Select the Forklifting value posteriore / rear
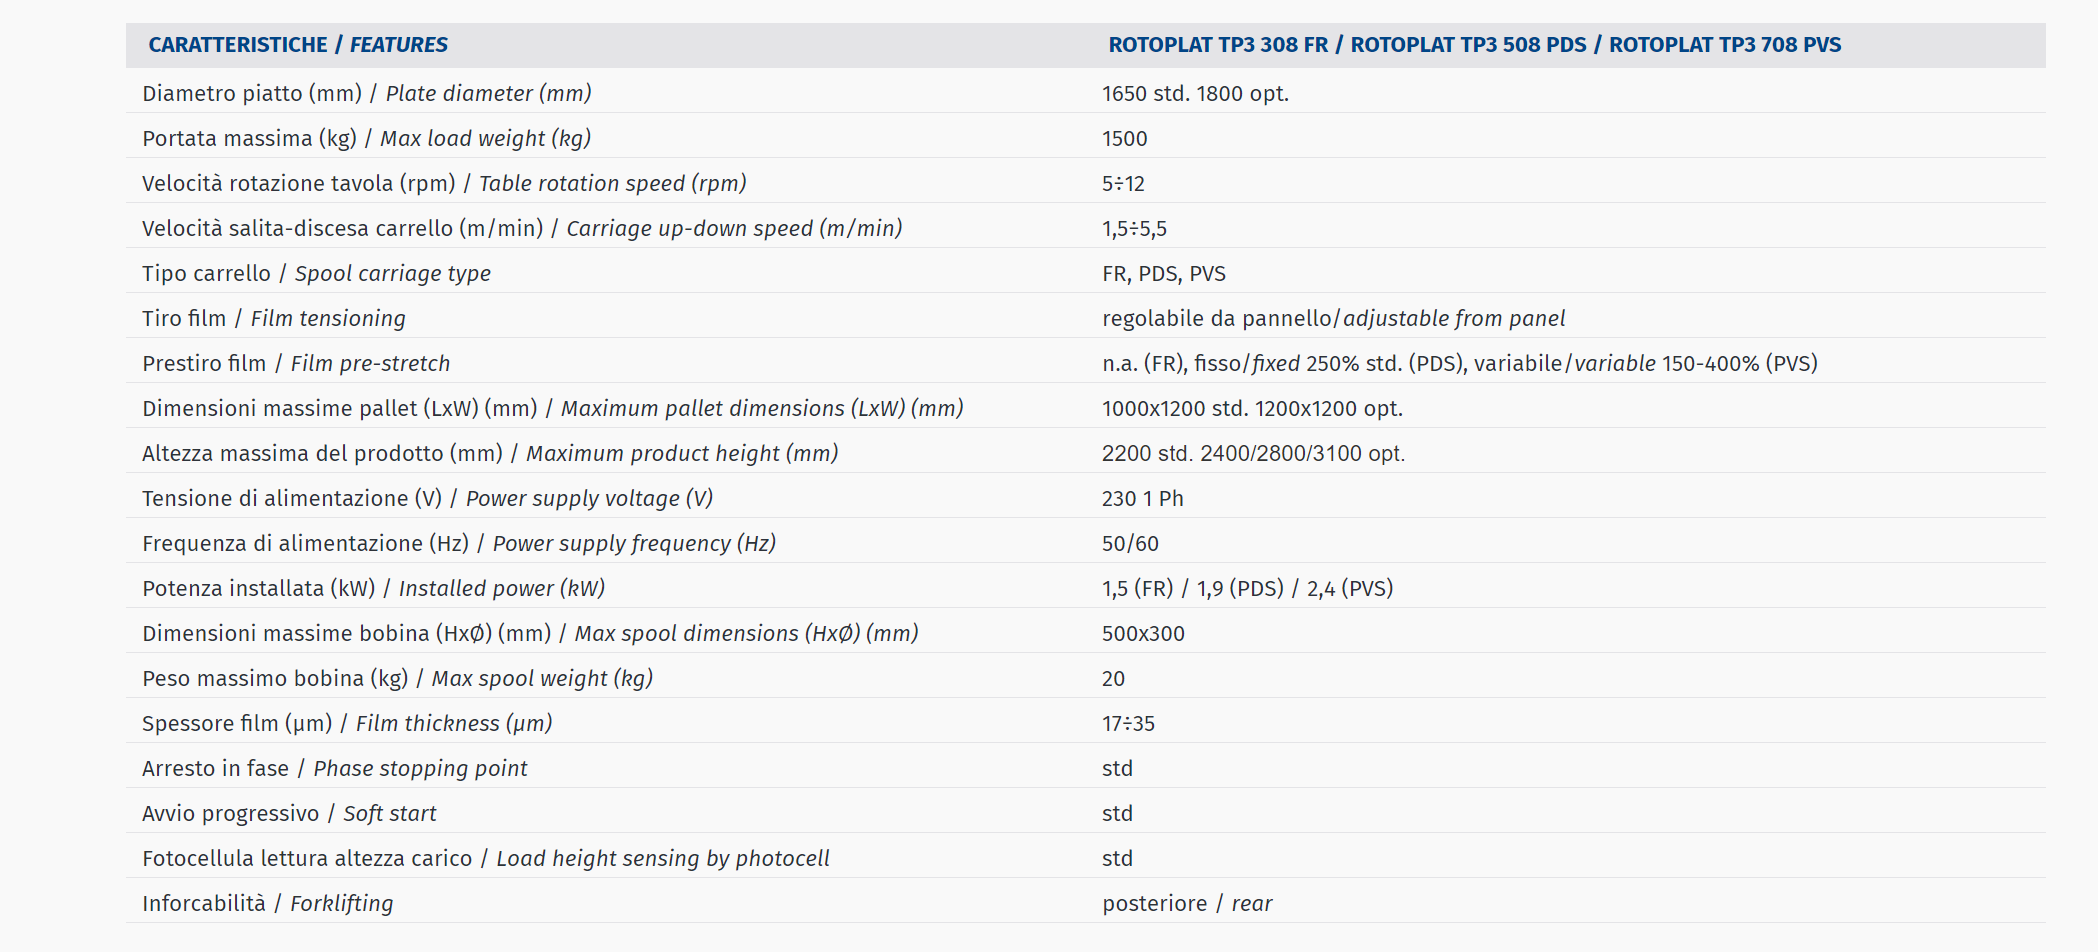2098x952 pixels. click(x=1187, y=903)
